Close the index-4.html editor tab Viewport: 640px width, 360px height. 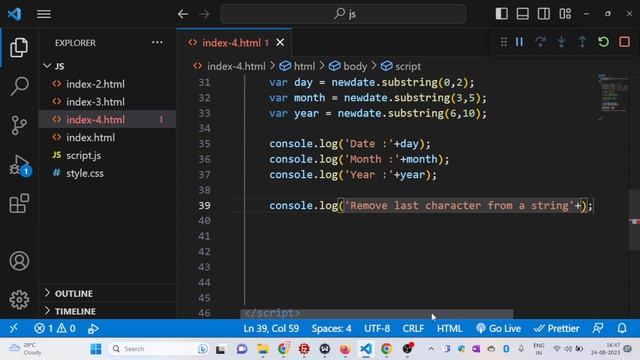[280, 42]
